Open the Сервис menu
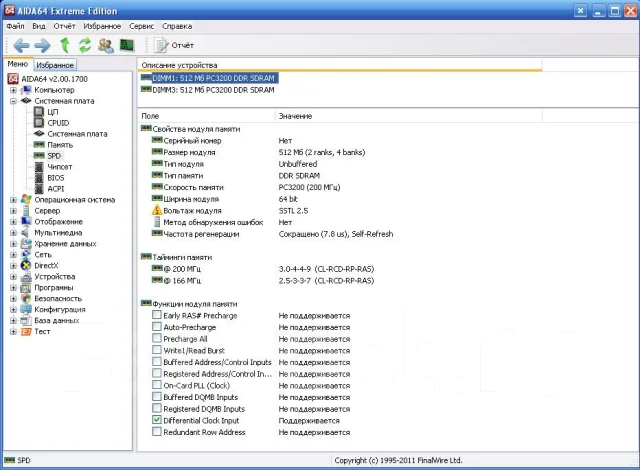 pos(141,26)
